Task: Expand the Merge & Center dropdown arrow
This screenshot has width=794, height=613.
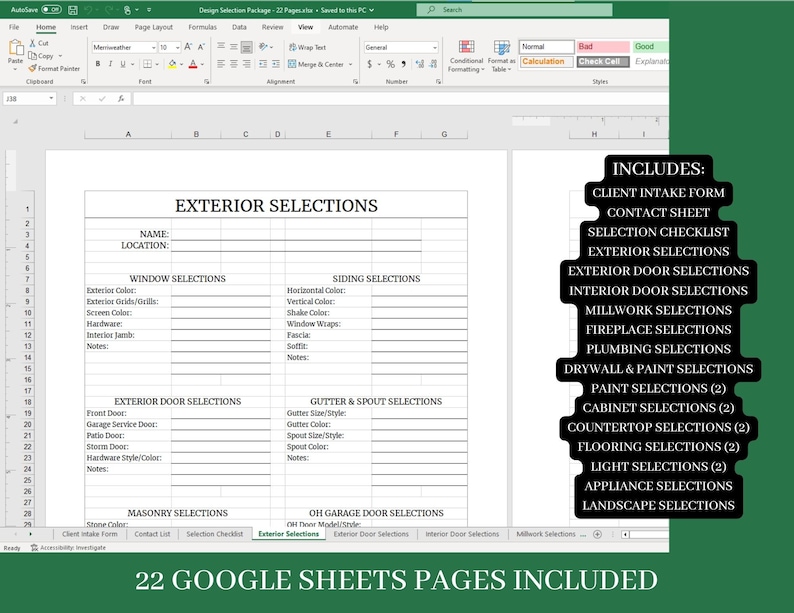Action: (x=350, y=64)
